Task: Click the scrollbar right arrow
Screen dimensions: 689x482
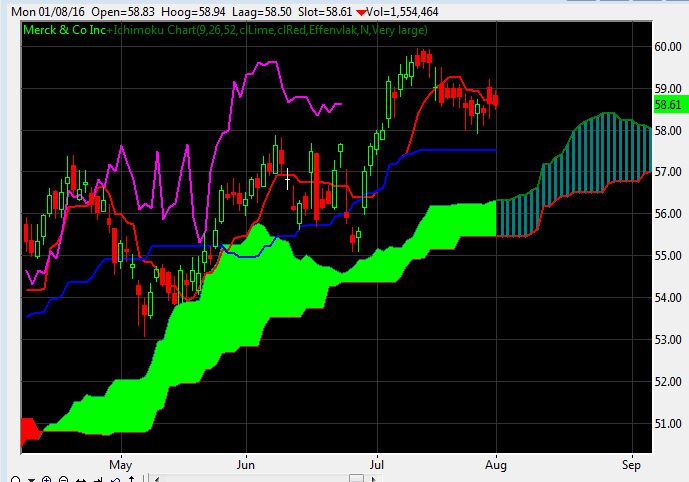Action: tap(374, 479)
